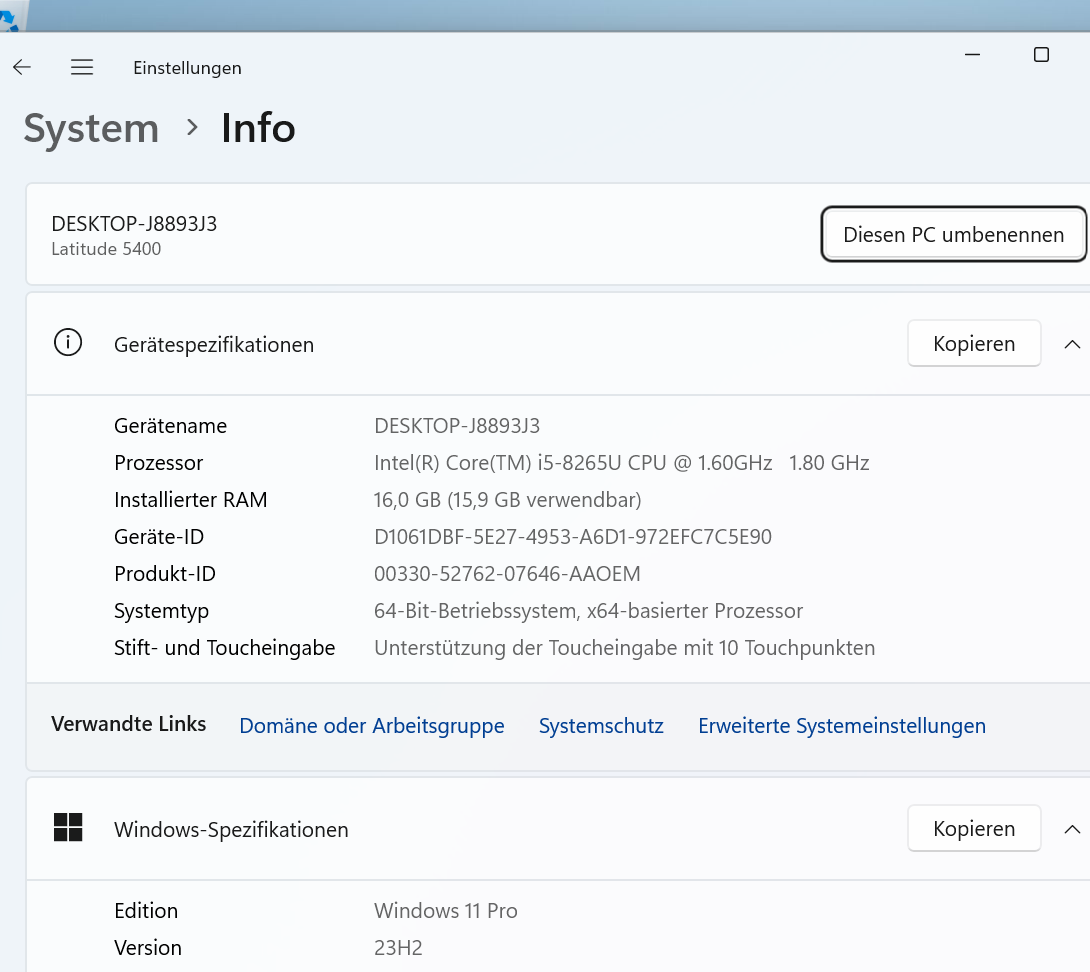Open Erweiterte Systemeinstellungen link
Viewport: 1090px width, 972px height.
click(x=842, y=726)
